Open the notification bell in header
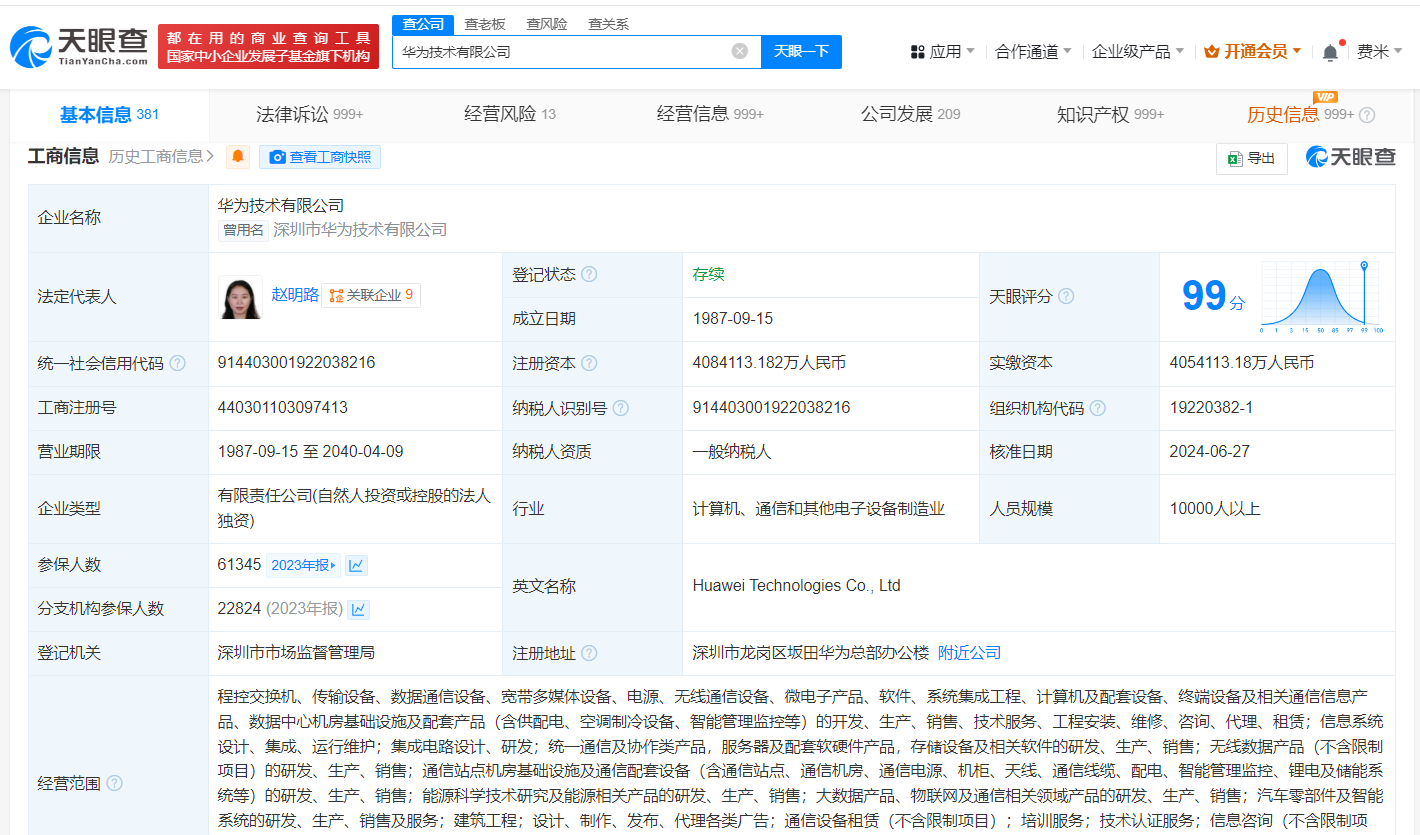 [x=1329, y=52]
